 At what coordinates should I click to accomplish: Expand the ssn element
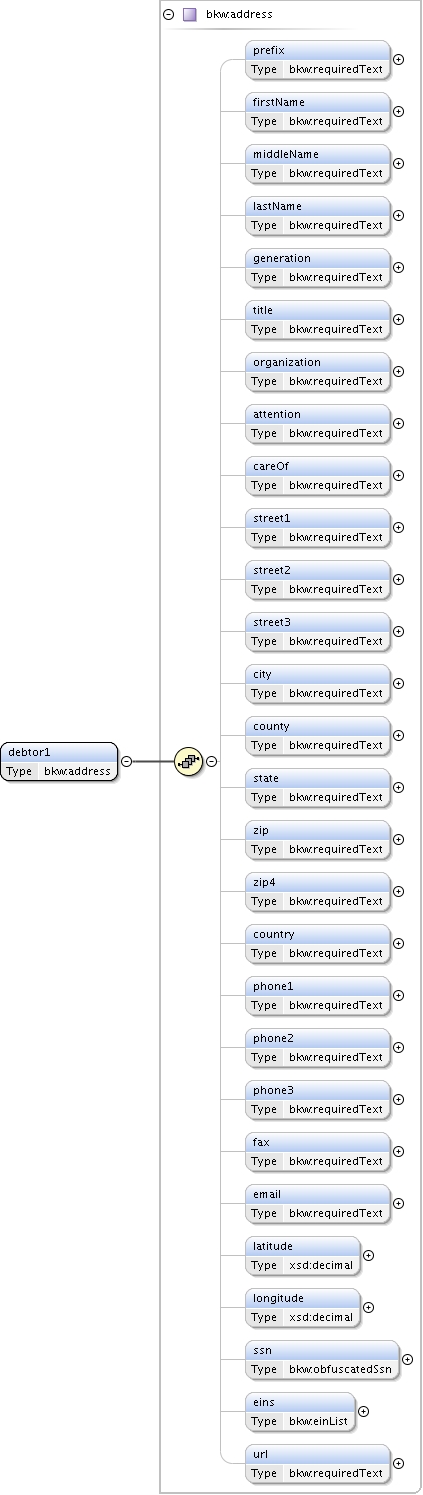click(407, 1359)
